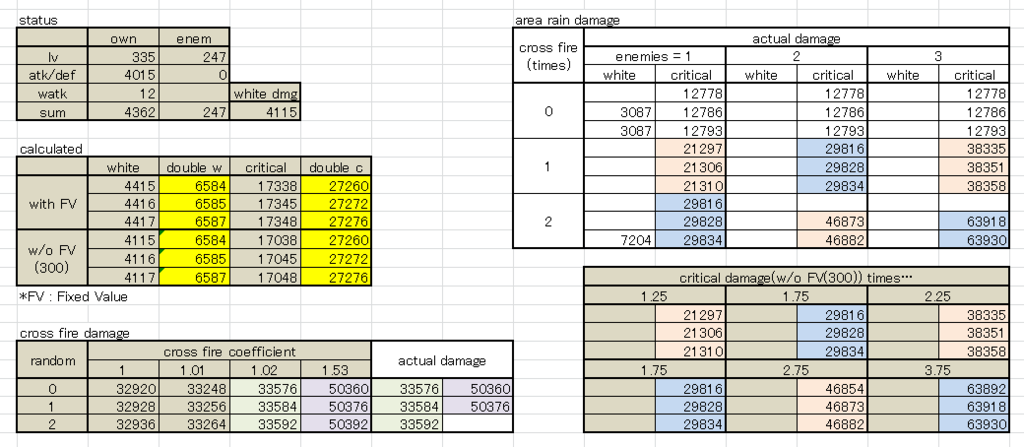Screen dimensions: 1024x447
Task: Click the white damage cell 4415
Action: (123, 186)
